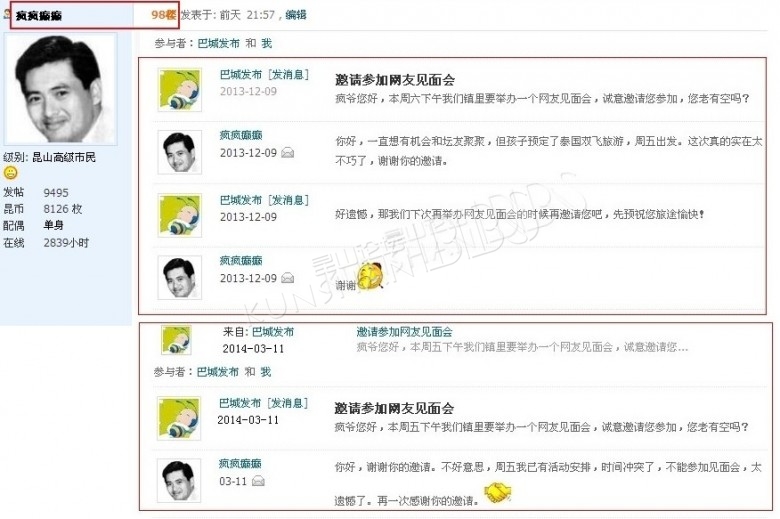This screenshot has width=780, height=519.
Task: Open large profile portrait of 疯疯癫癫
Action: tap(61, 89)
